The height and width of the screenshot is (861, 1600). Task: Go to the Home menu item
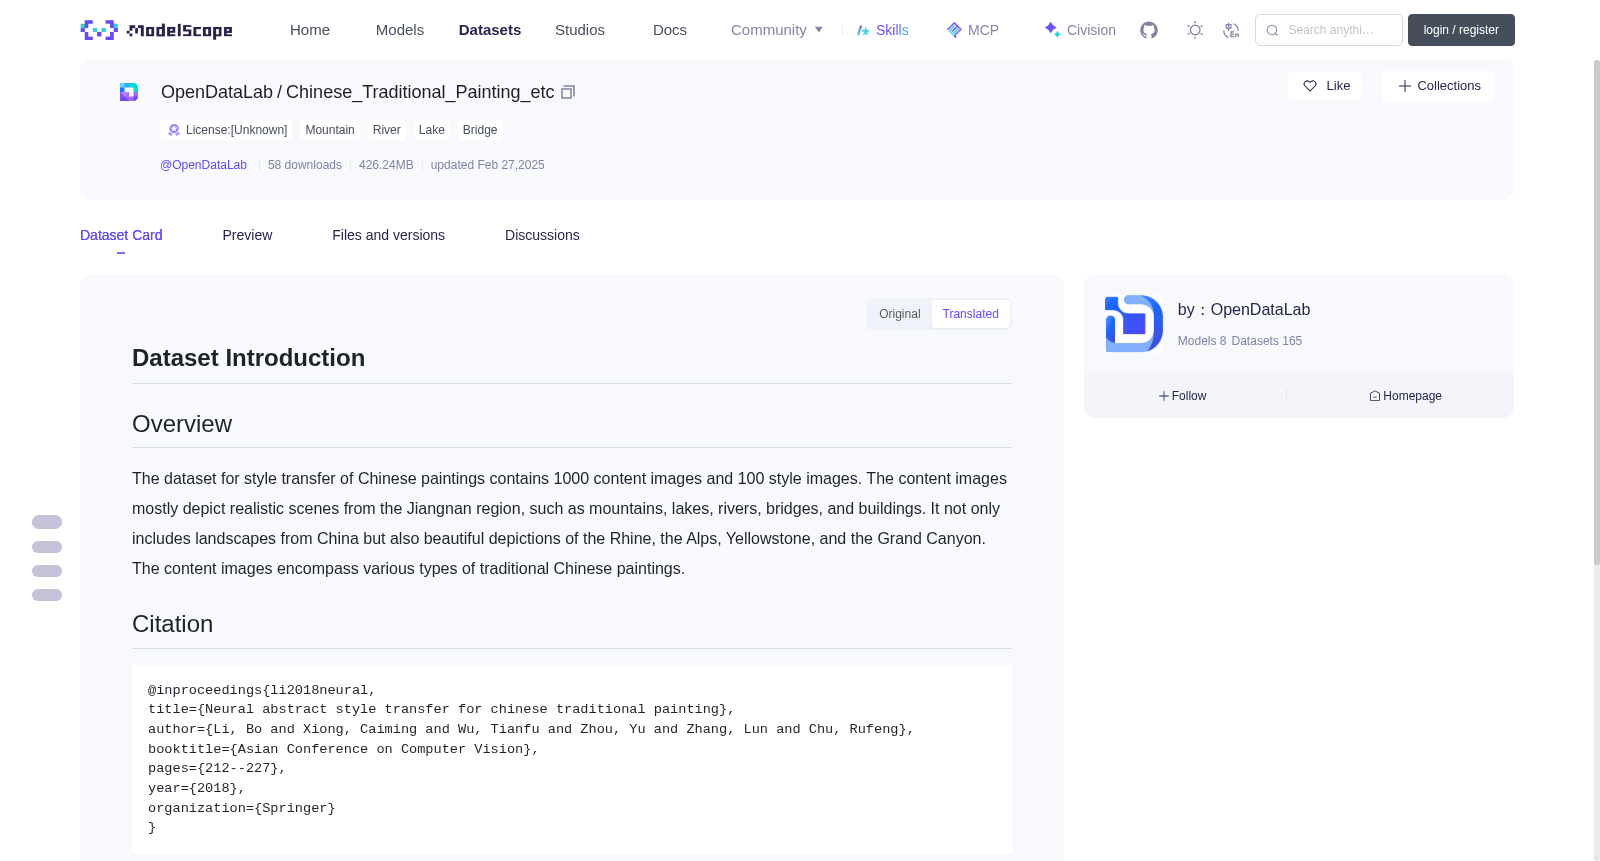(310, 30)
